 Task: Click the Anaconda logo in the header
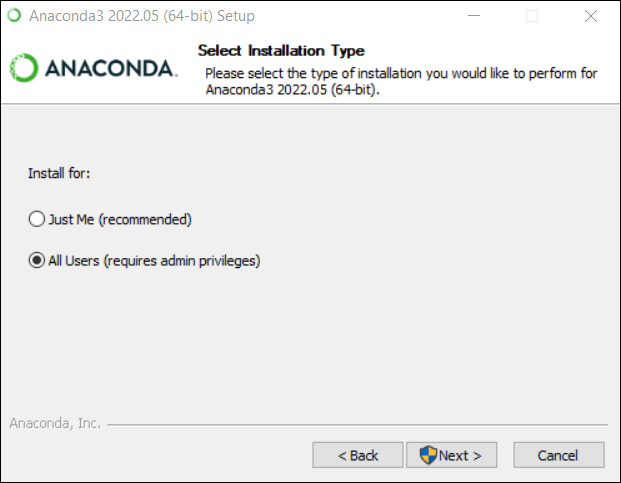[x=94, y=68]
